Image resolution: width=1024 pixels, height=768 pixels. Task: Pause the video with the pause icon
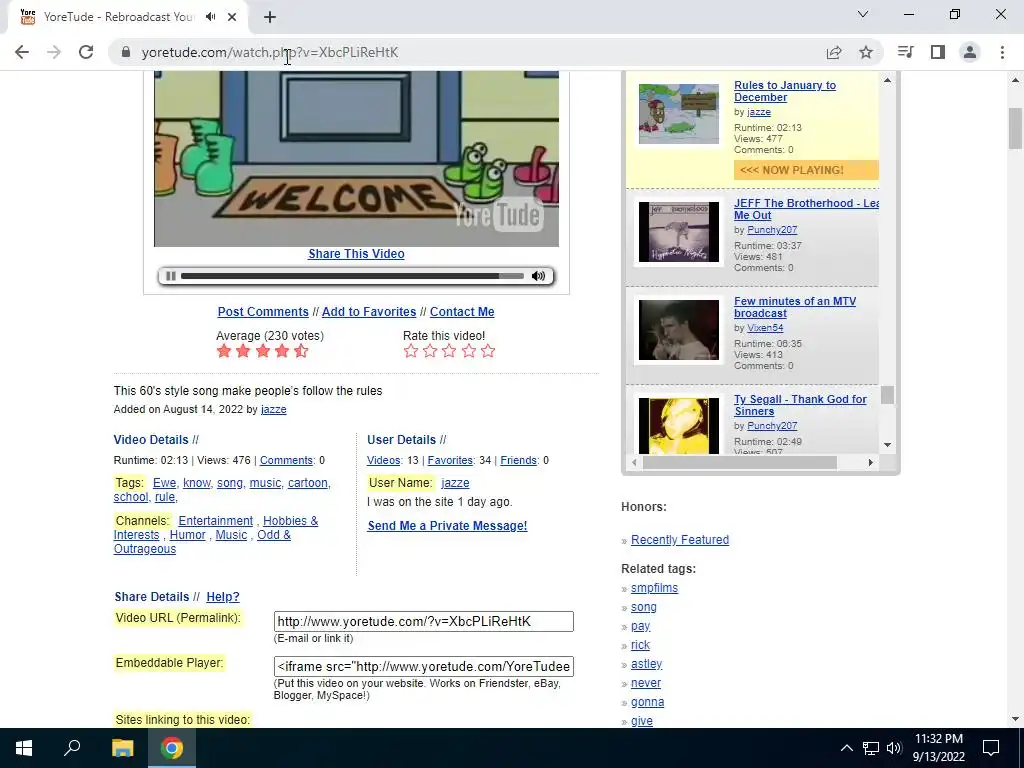click(x=170, y=276)
